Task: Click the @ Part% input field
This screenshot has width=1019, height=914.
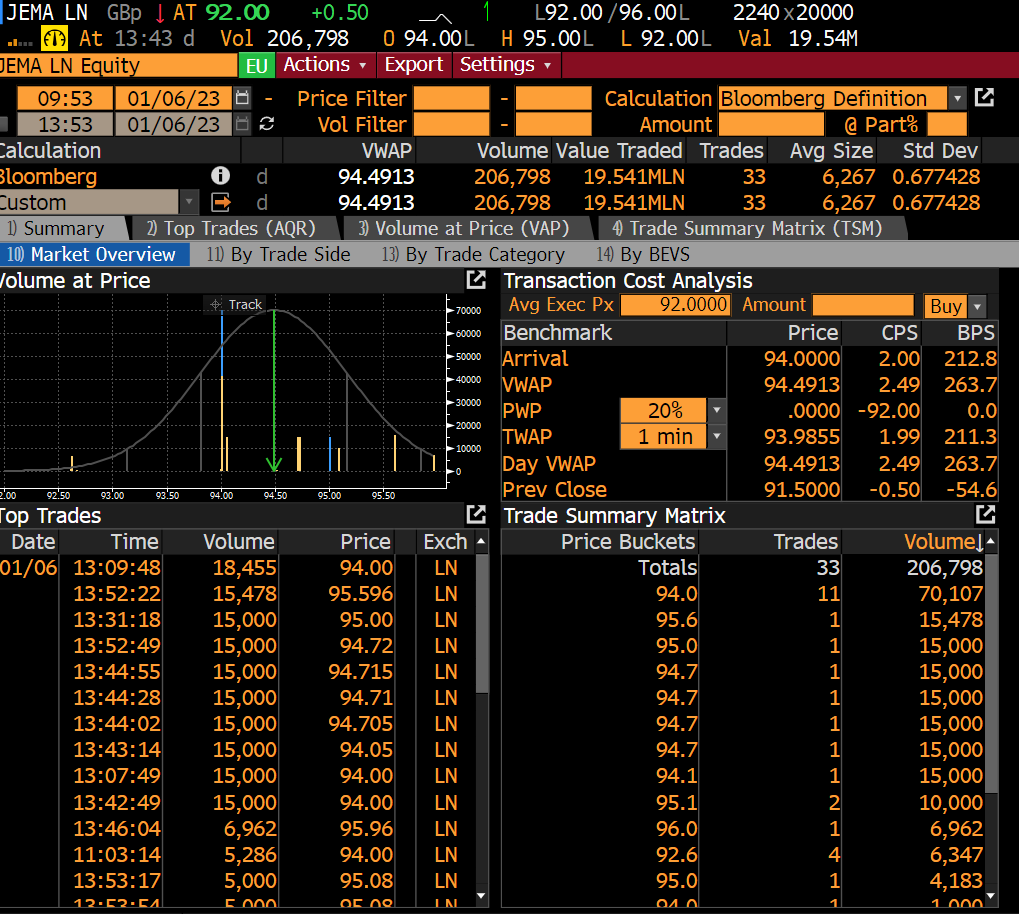Action: tap(947, 124)
